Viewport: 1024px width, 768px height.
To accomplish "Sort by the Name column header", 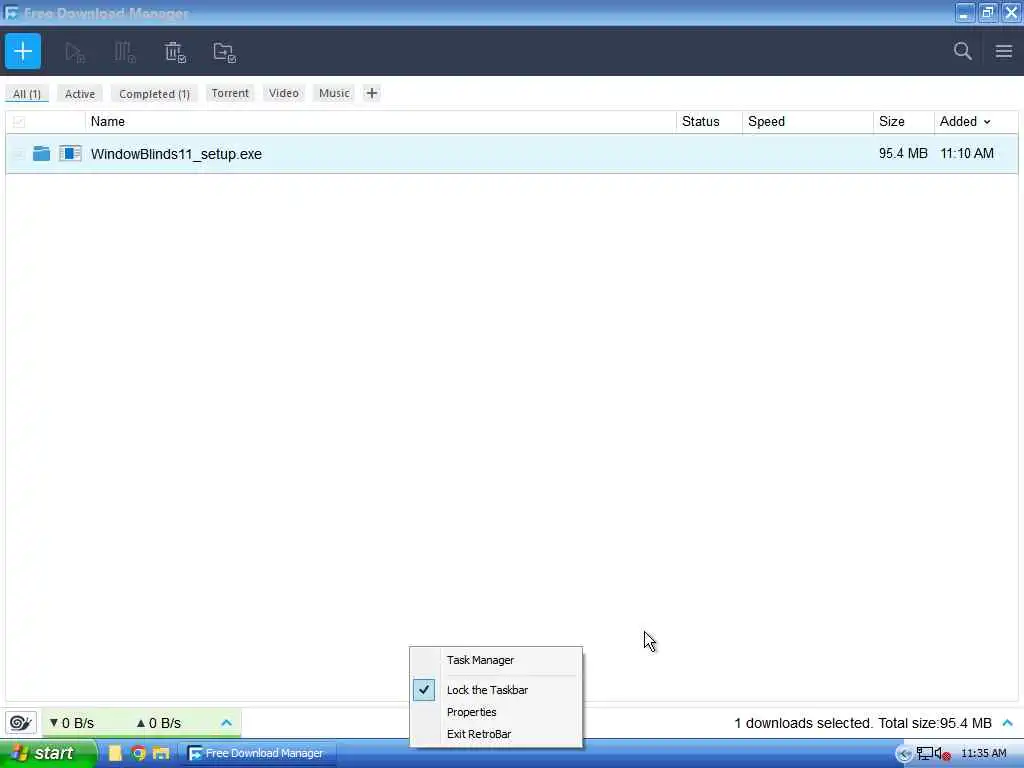I will pos(381,121).
